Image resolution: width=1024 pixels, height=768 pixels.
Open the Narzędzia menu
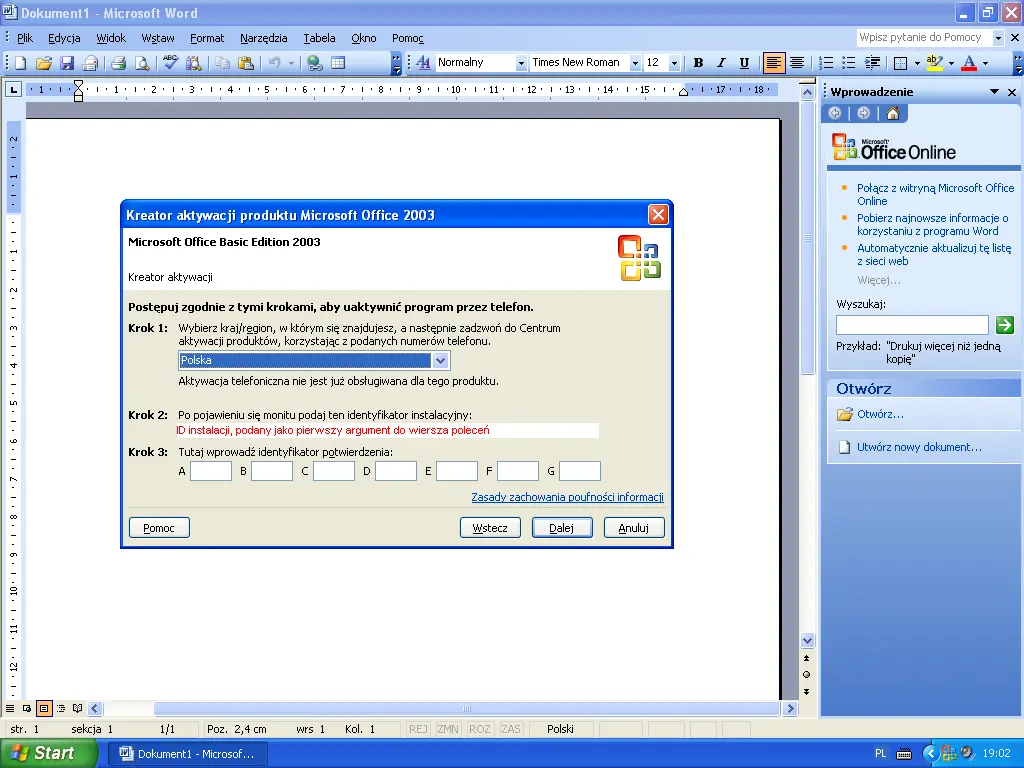tap(263, 38)
